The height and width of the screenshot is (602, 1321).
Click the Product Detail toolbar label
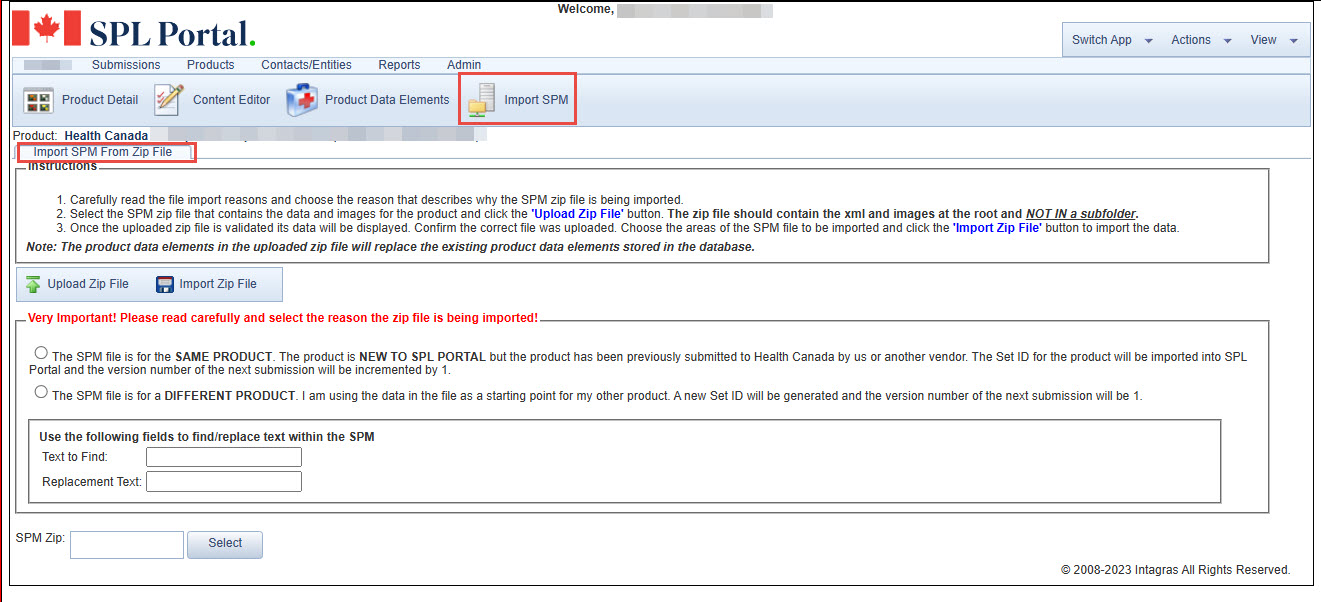[100, 100]
